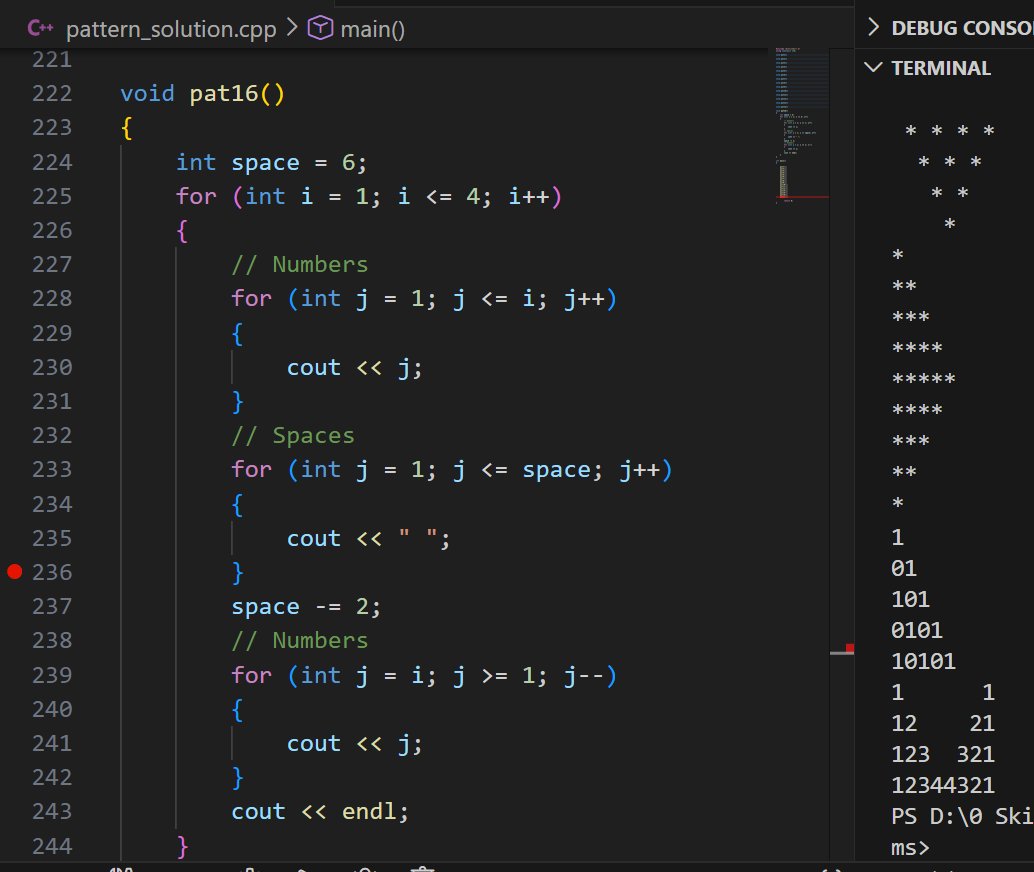Remove the breakpoint on line 236
The height and width of the screenshot is (872, 1034).
pyautogui.click(x=15, y=571)
